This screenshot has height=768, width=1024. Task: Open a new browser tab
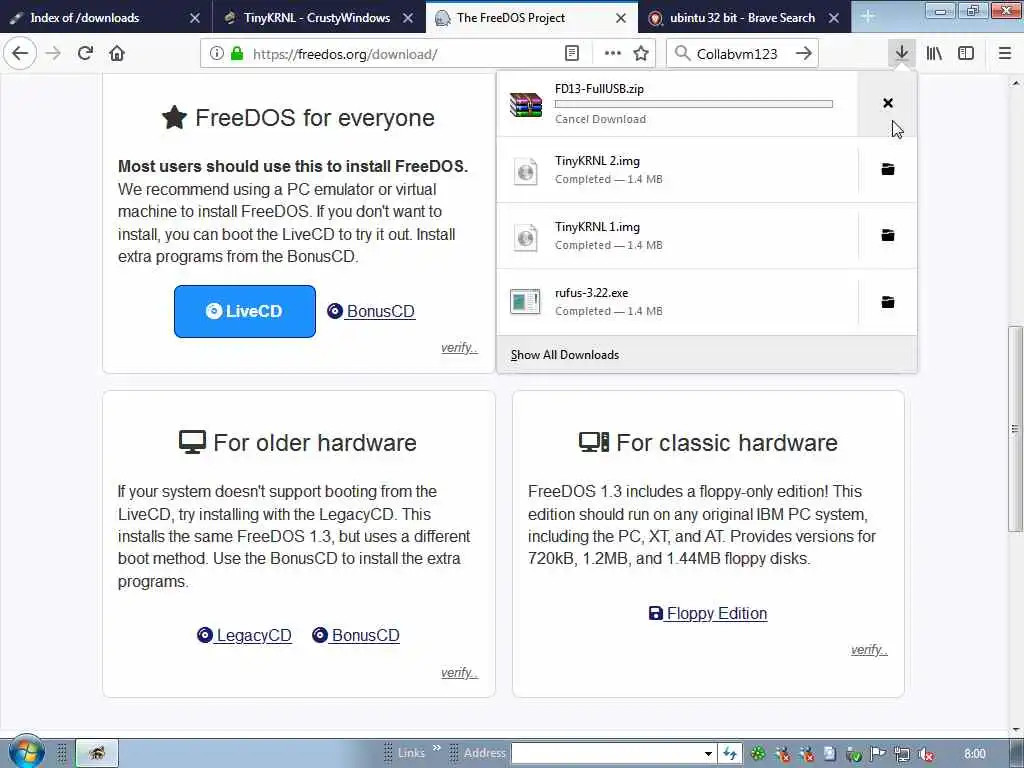coord(868,17)
